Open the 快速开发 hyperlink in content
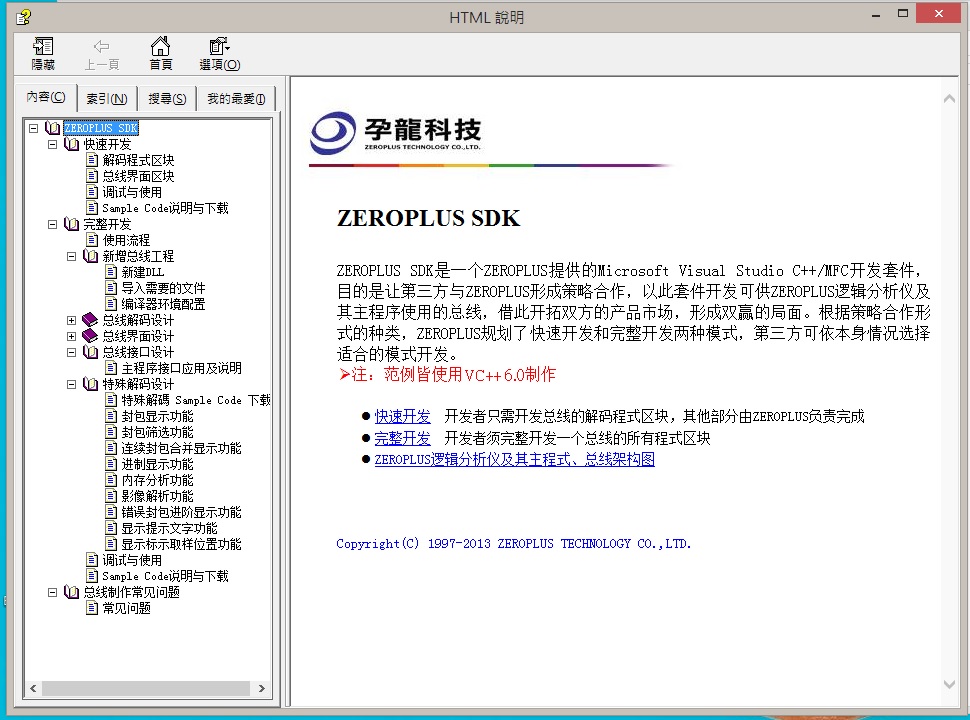Viewport: 970px width, 720px height. (402, 416)
